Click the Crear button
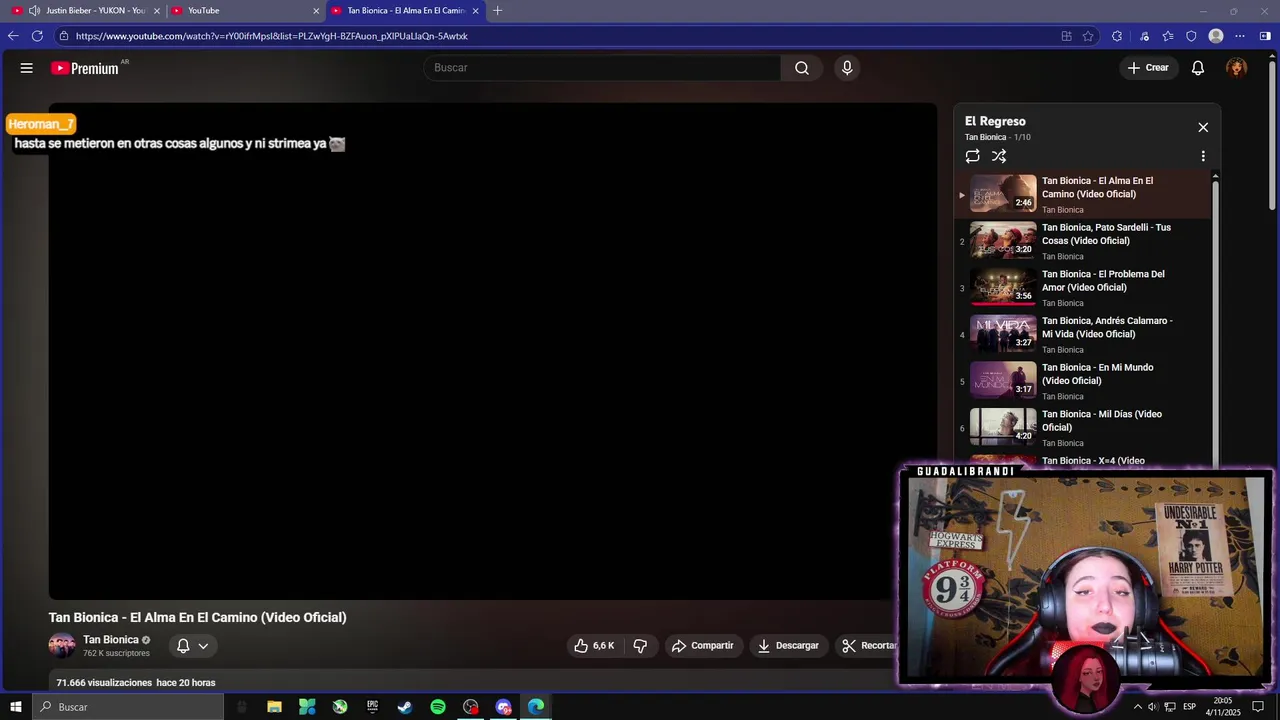The height and width of the screenshot is (720, 1280). click(1148, 68)
